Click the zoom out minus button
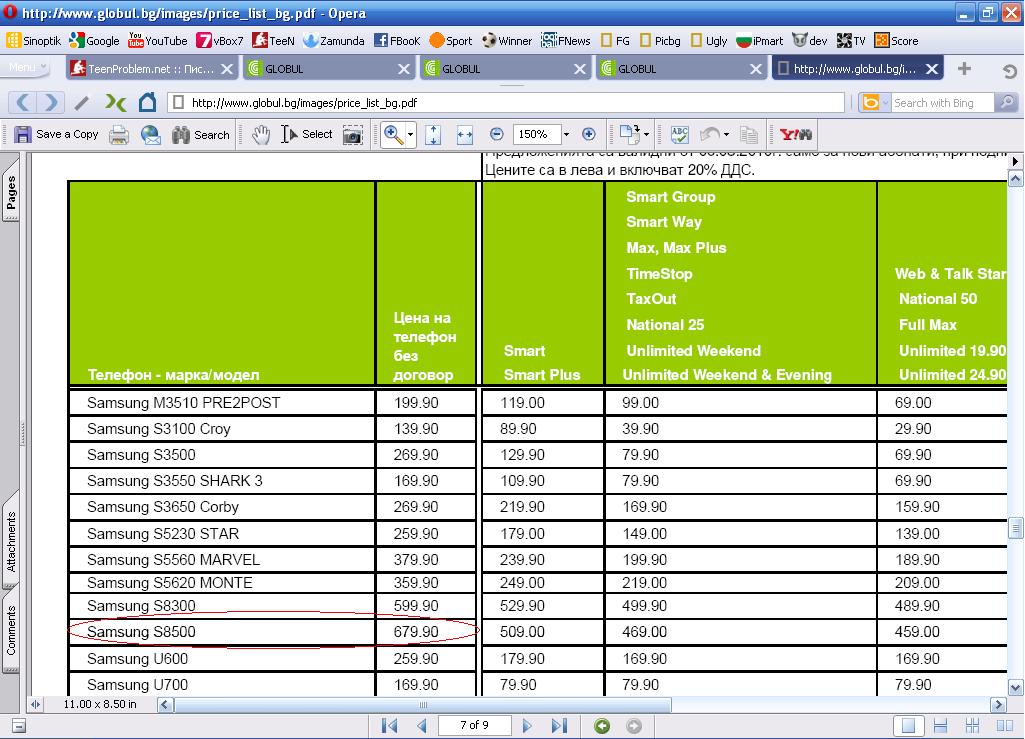This screenshot has width=1025, height=739. [497, 134]
